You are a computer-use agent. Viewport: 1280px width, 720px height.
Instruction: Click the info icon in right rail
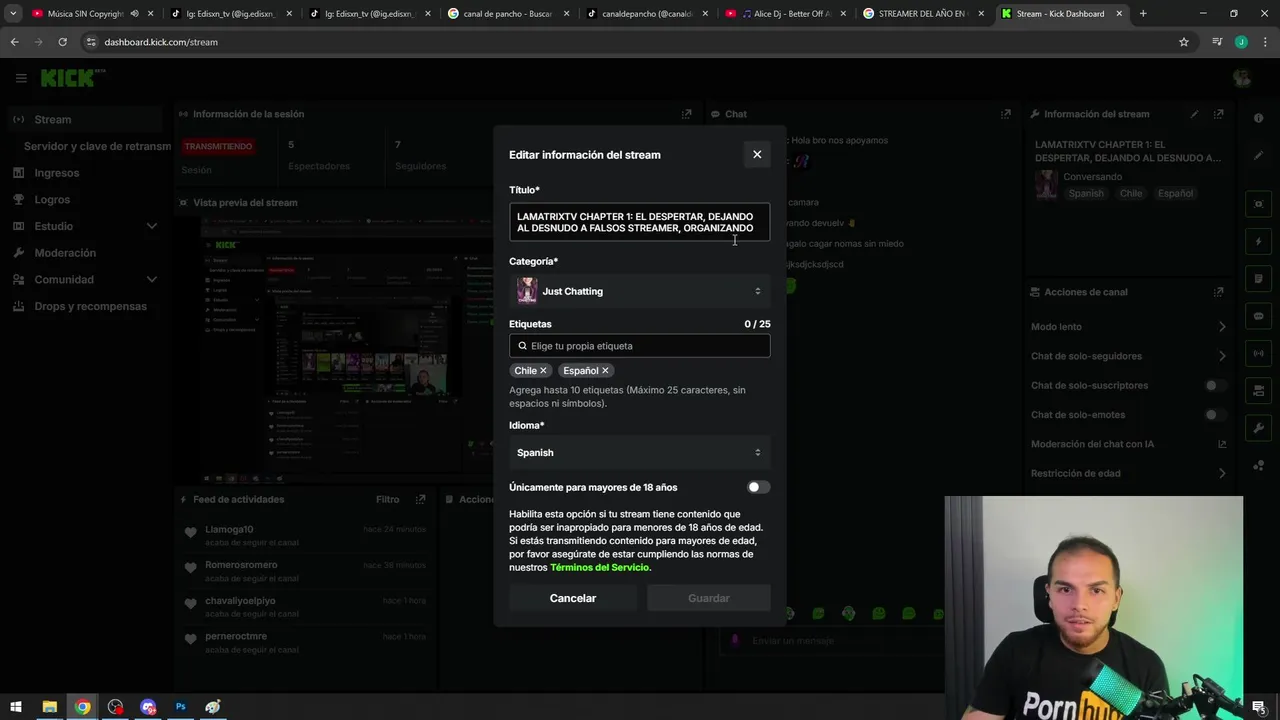click(1259, 118)
